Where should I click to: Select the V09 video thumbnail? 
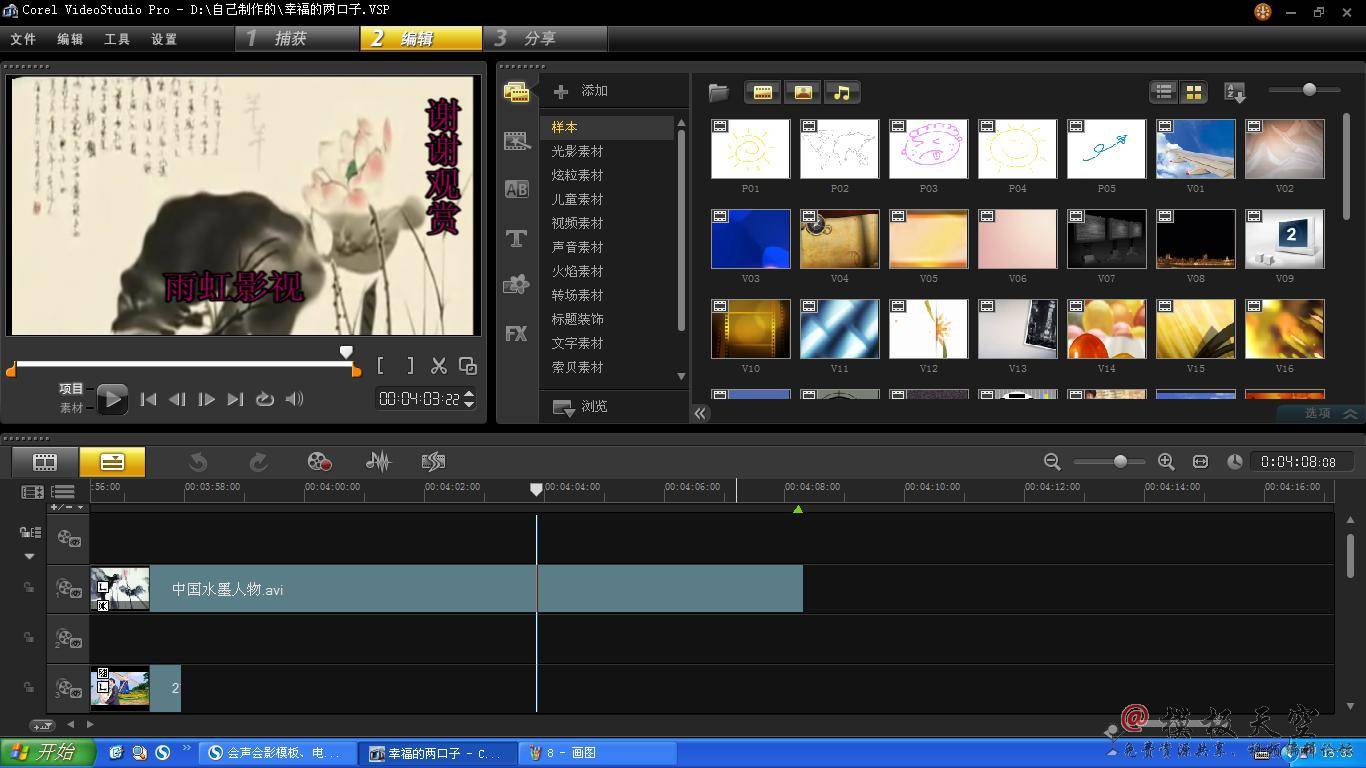click(x=1284, y=239)
